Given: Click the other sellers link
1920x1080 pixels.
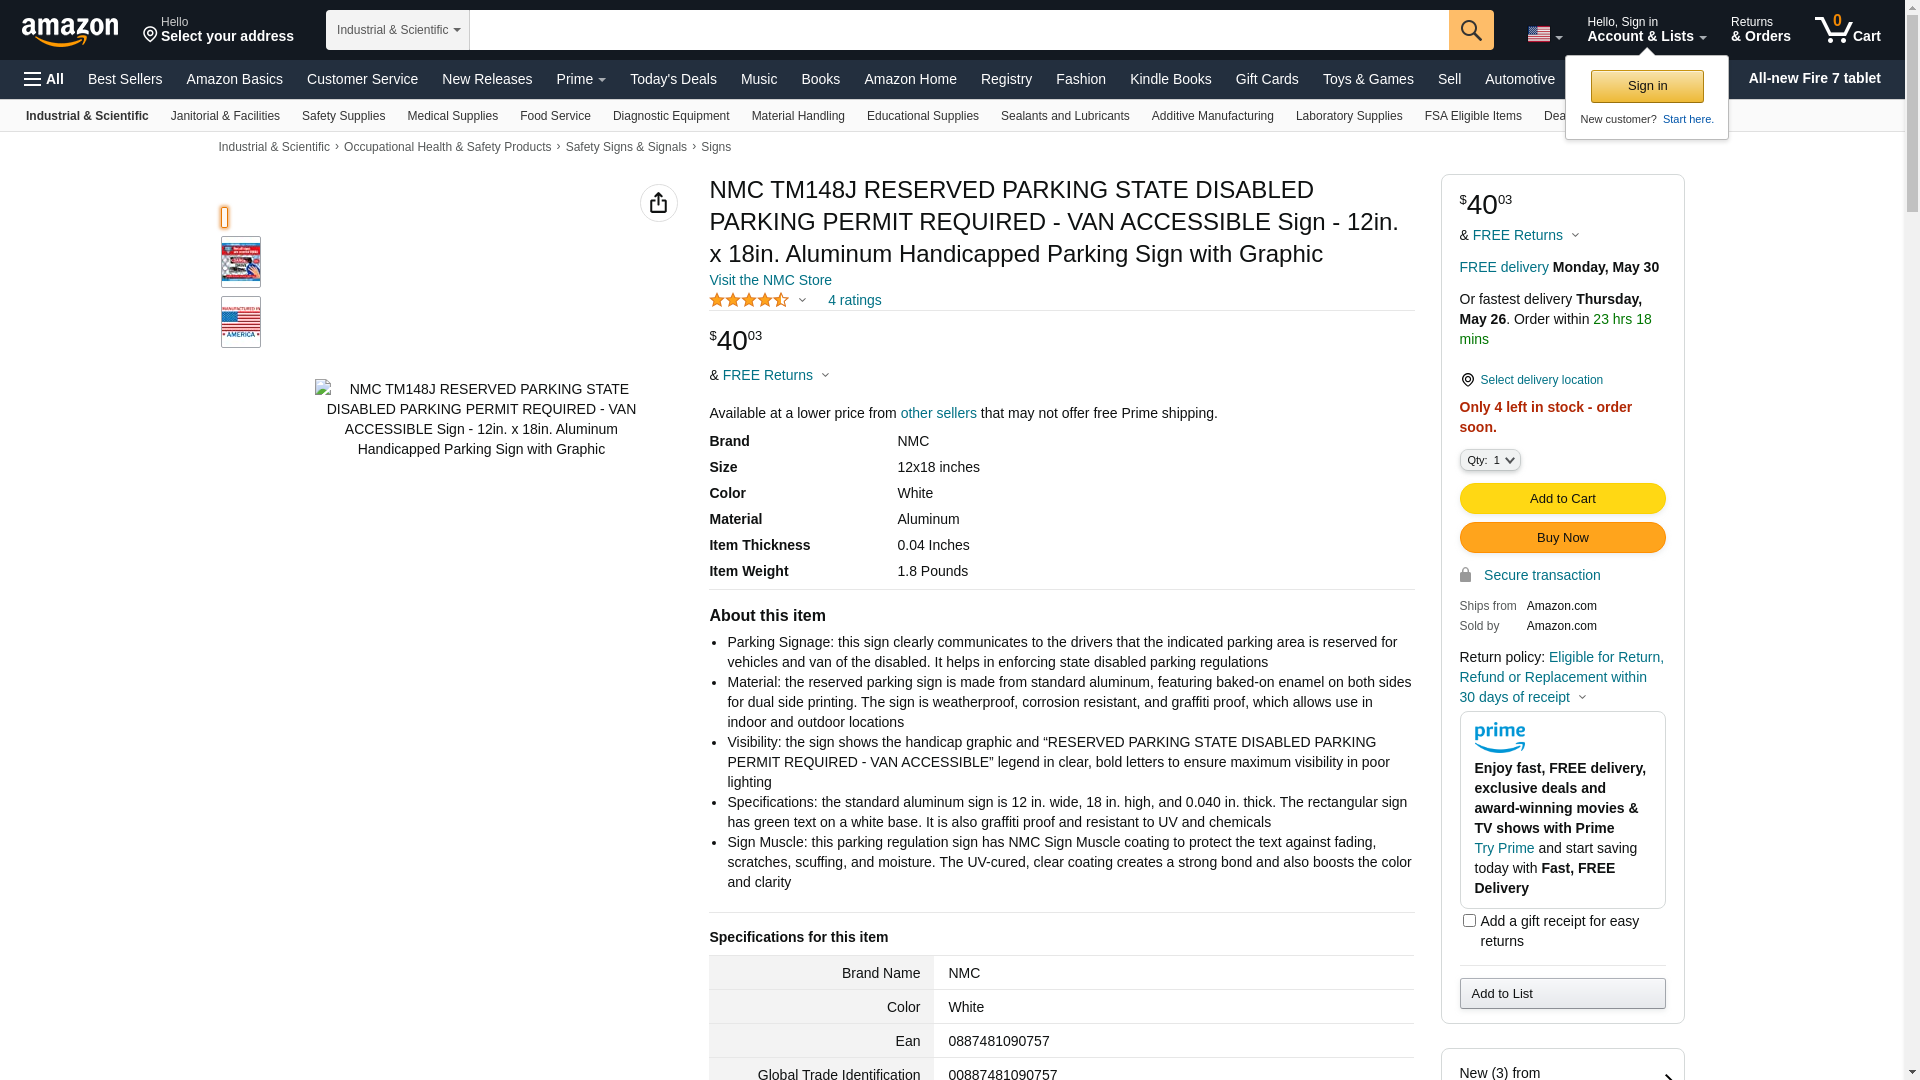Looking at the screenshot, I should point(938,413).
